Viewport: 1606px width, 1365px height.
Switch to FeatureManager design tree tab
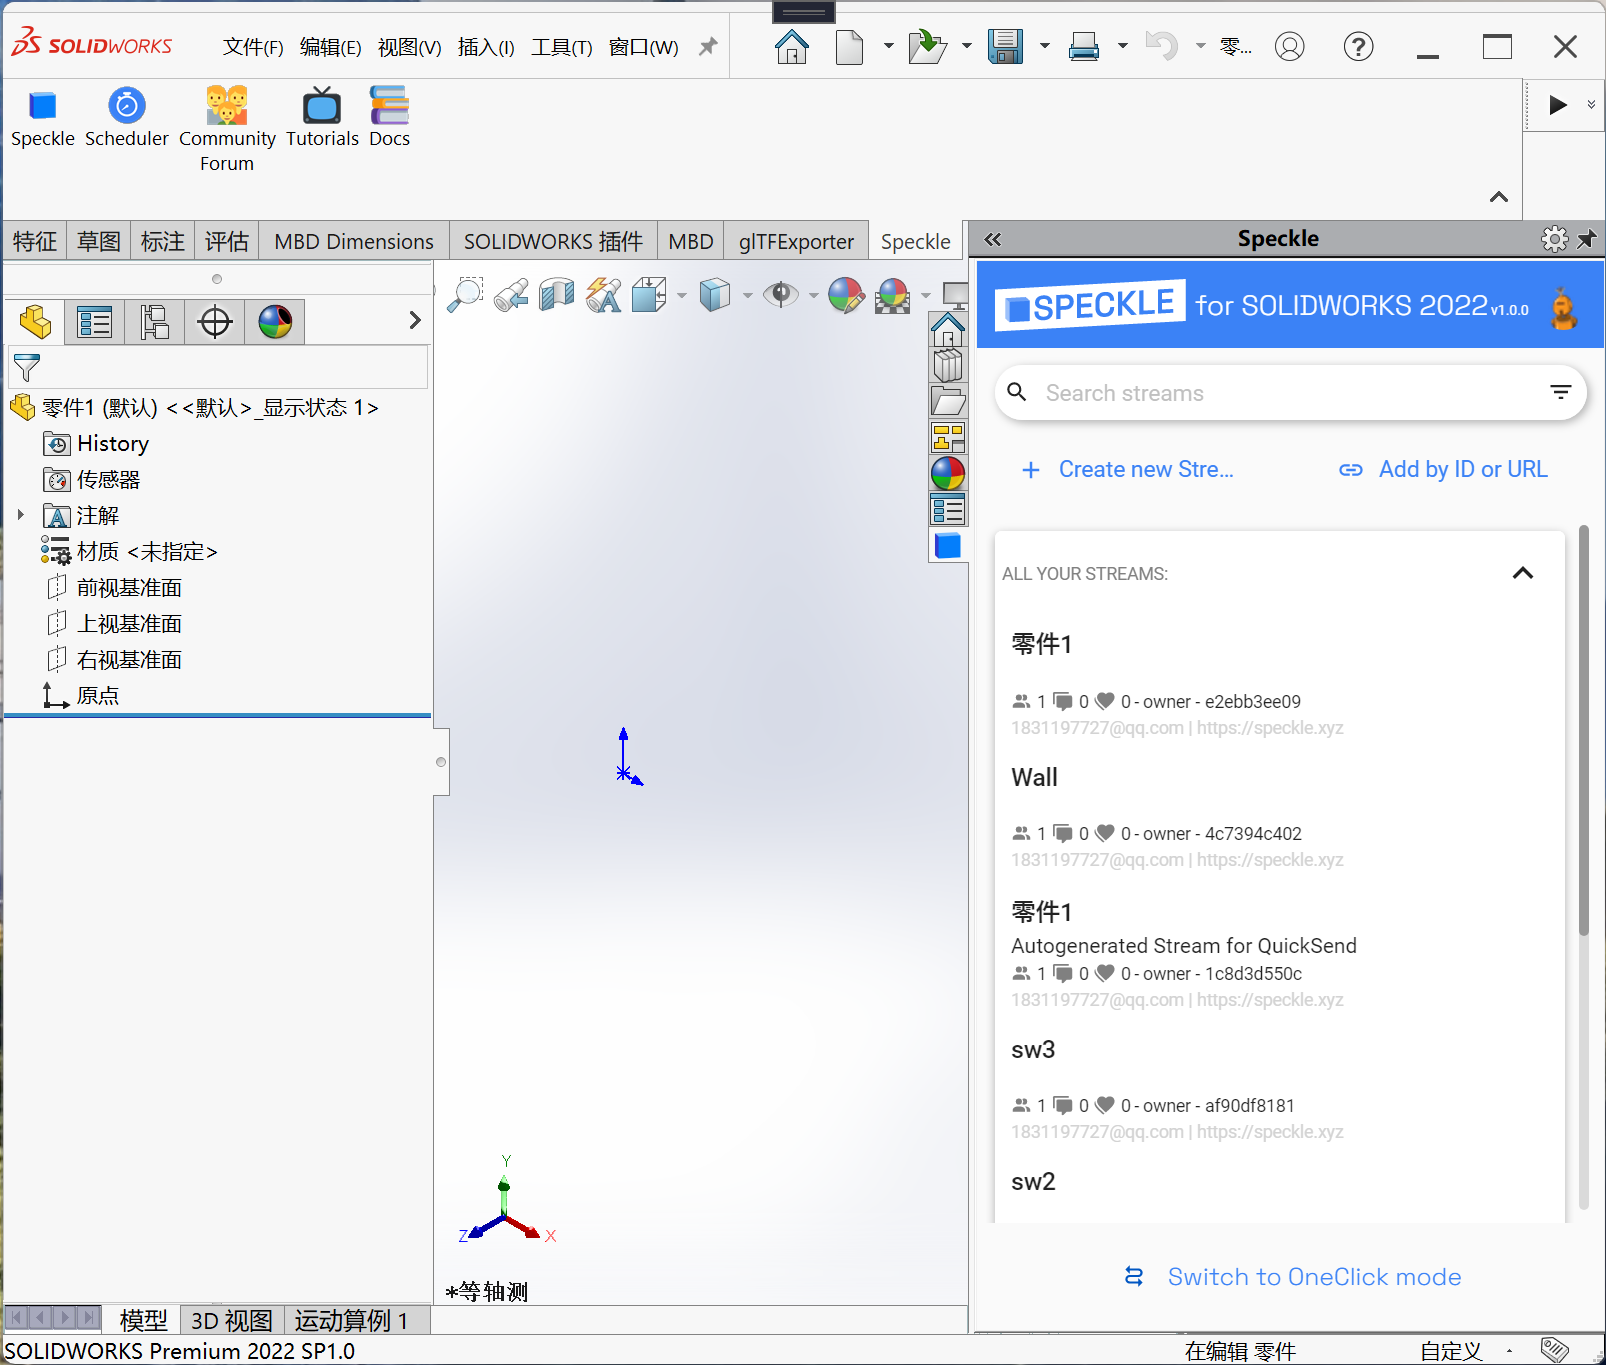[35, 322]
